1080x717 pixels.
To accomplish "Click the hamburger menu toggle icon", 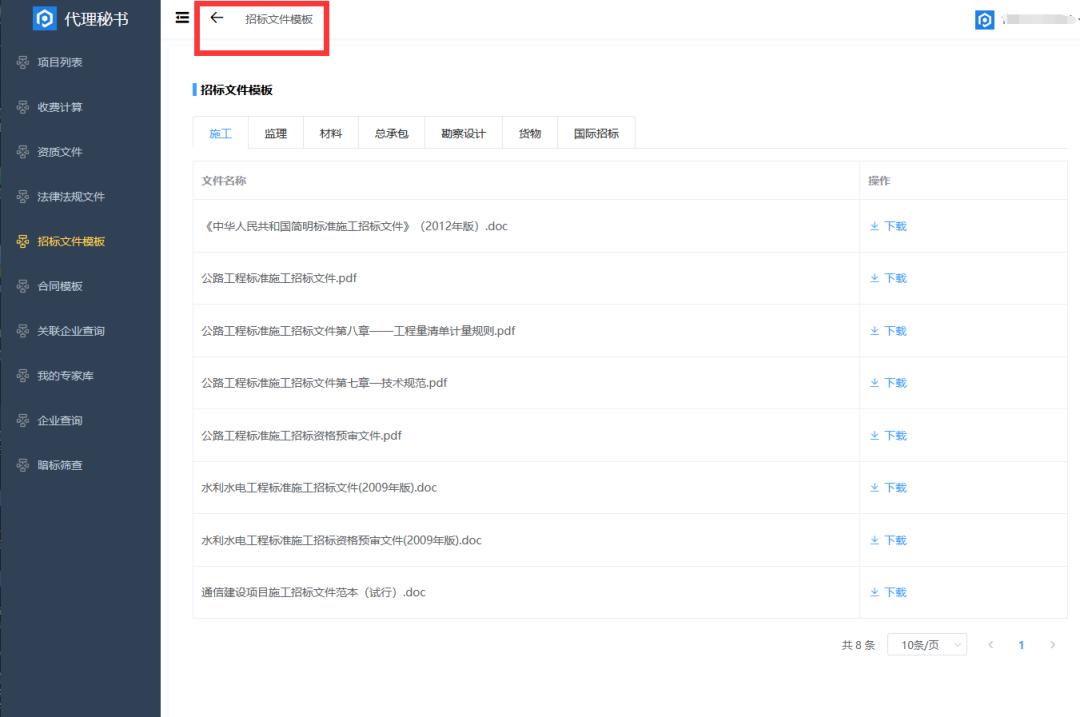I will 181,17.
